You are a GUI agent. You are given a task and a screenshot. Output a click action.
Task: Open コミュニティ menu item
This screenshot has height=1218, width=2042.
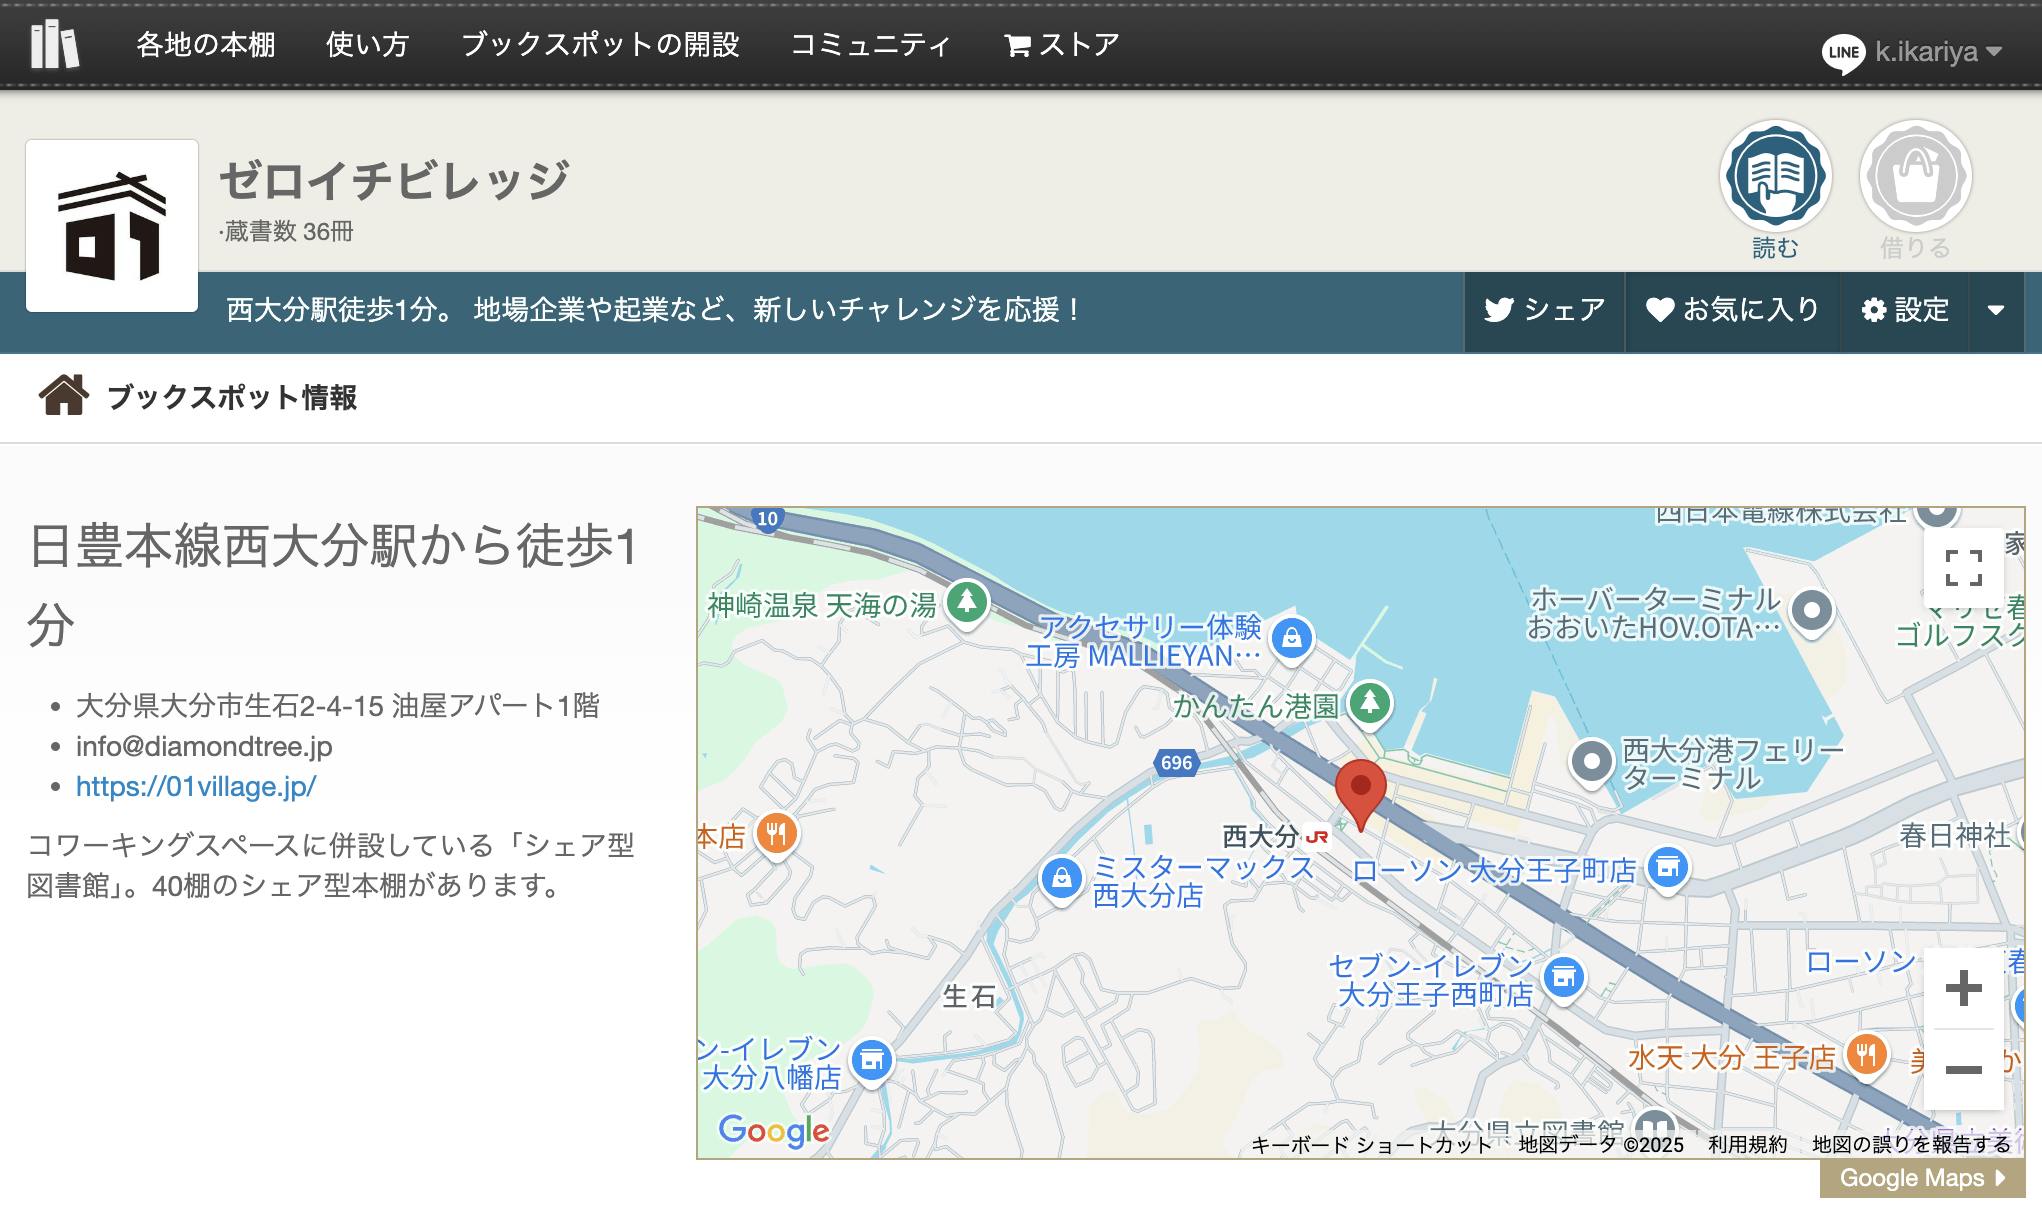pyautogui.click(x=870, y=45)
